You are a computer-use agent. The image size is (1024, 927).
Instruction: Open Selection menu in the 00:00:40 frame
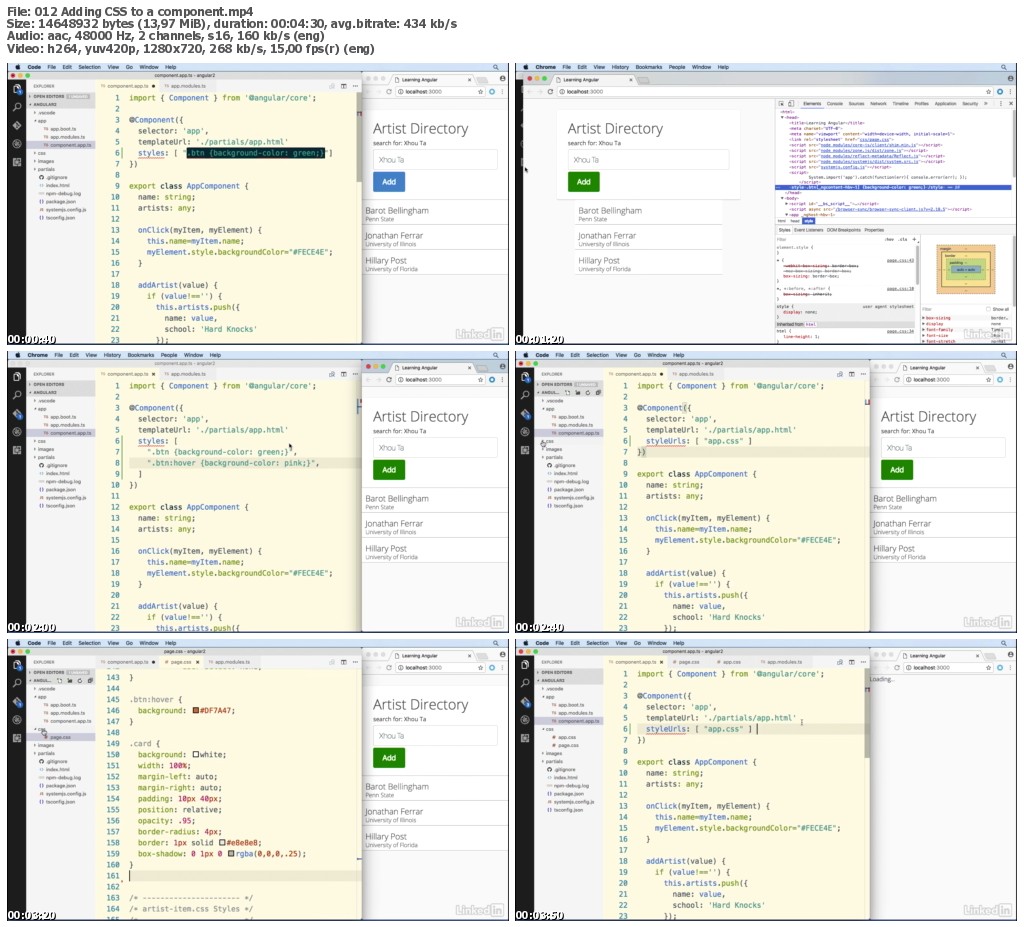pyautogui.click(x=89, y=67)
